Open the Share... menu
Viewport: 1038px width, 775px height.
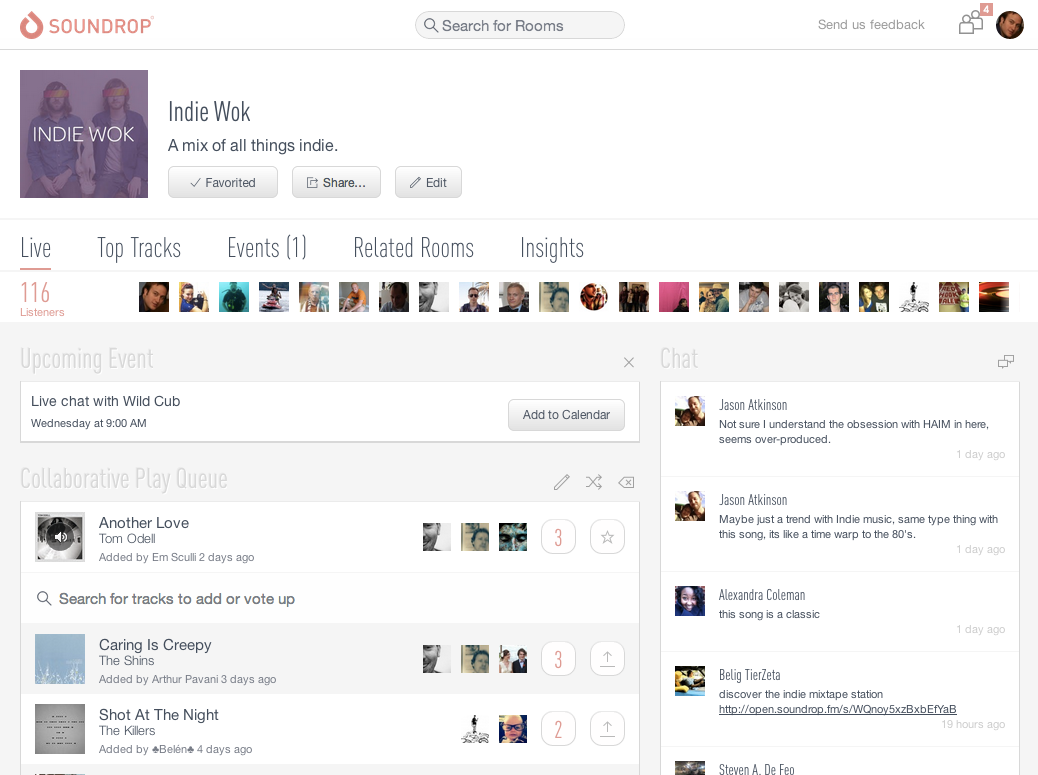(336, 183)
